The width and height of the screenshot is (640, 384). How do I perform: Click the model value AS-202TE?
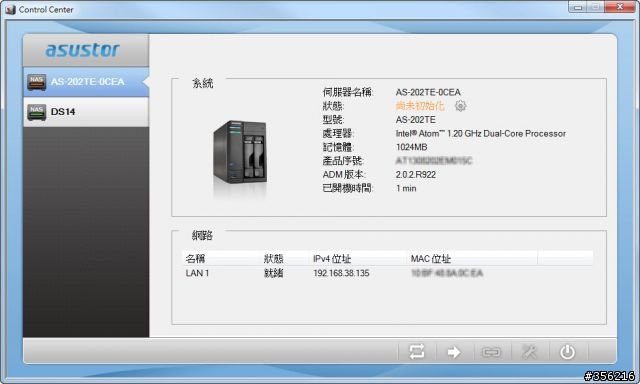pos(416,120)
